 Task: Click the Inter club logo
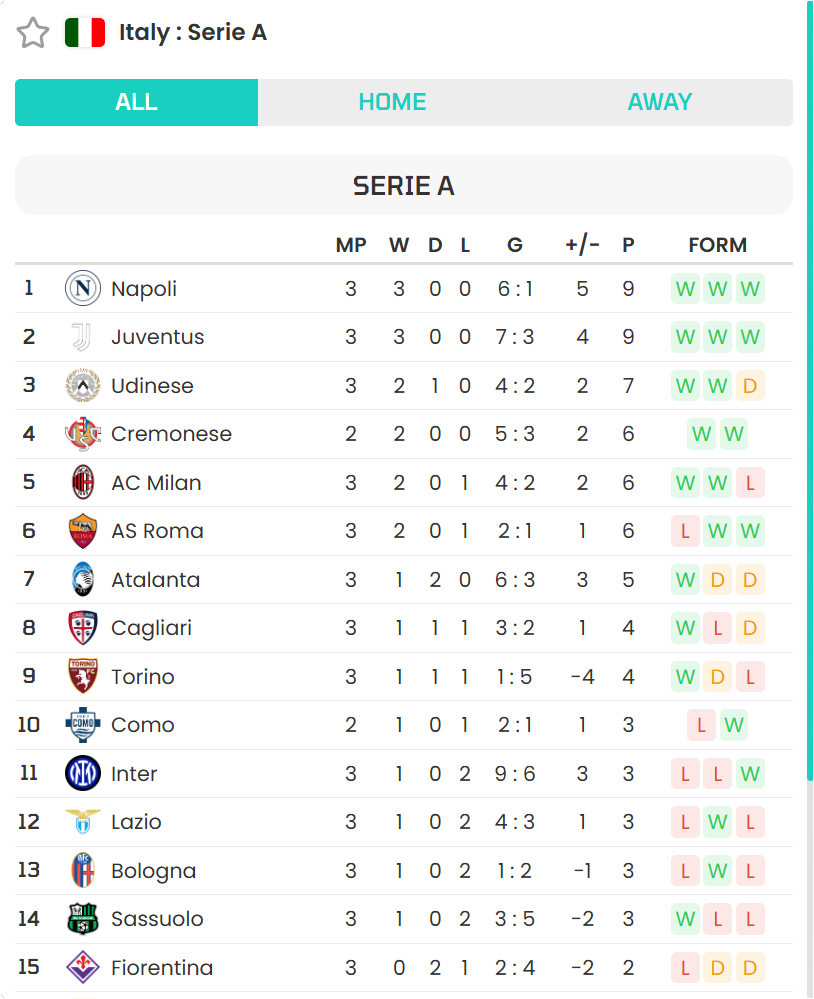point(83,773)
